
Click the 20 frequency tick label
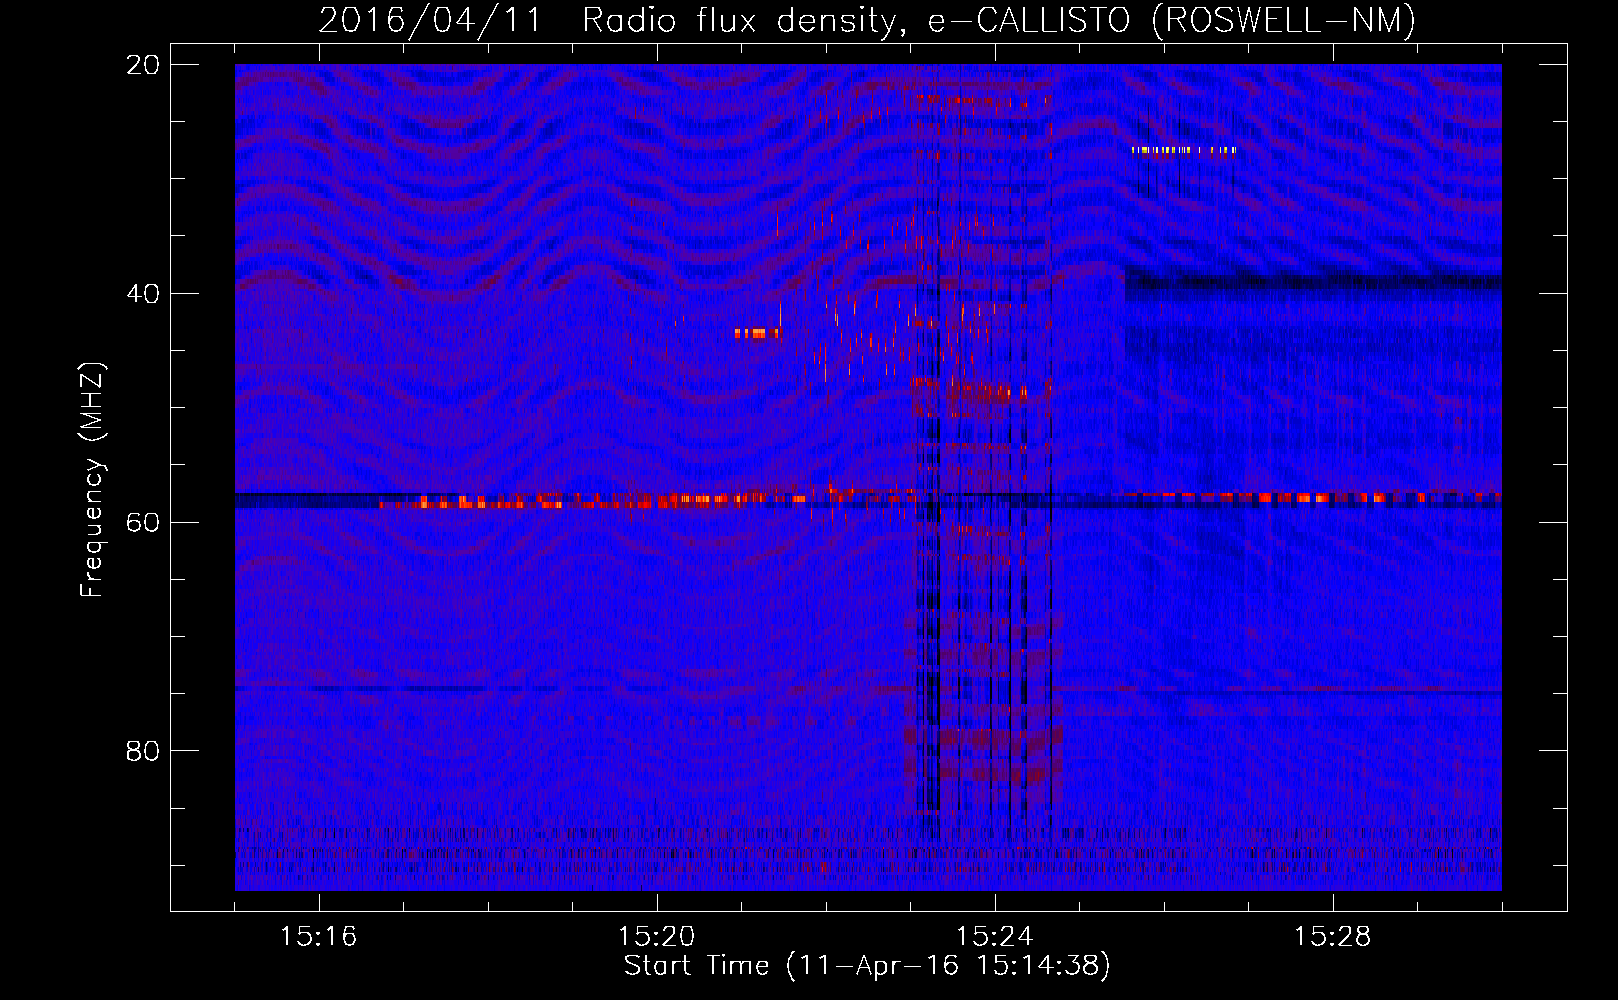pyautogui.click(x=142, y=65)
